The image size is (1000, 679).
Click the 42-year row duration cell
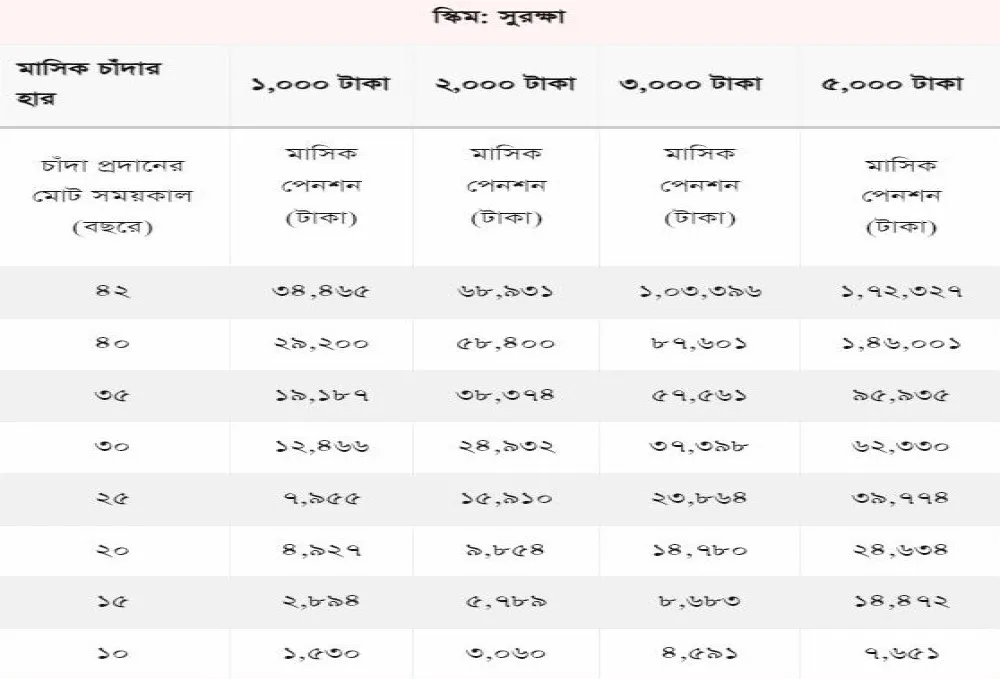click(x=112, y=291)
